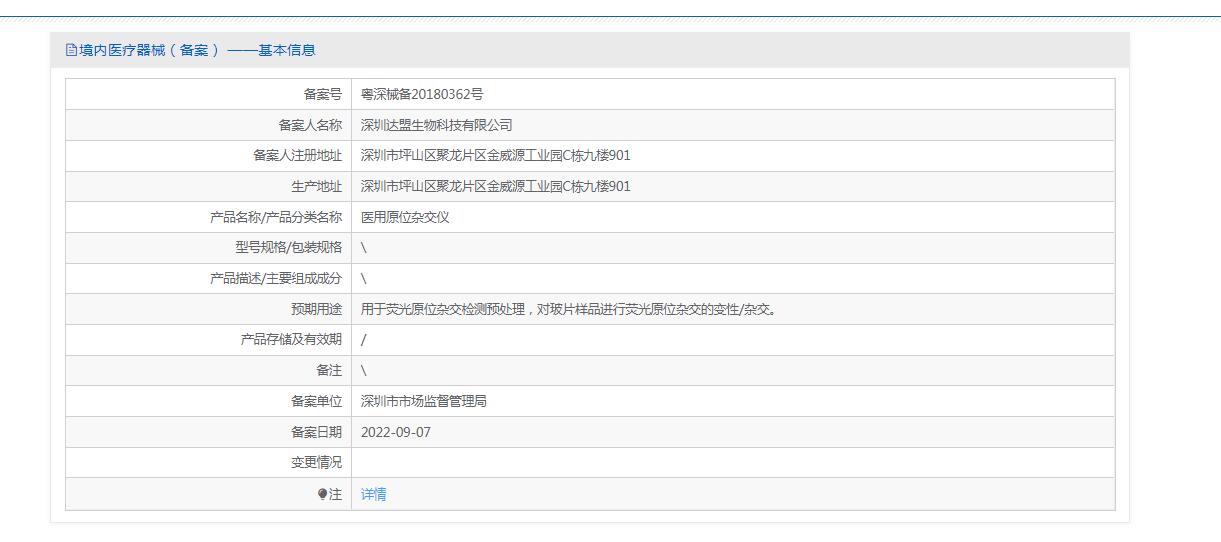Select product name 医用原位杂交仪
This screenshot has width=1221, height=542.
tap(405, 217)
